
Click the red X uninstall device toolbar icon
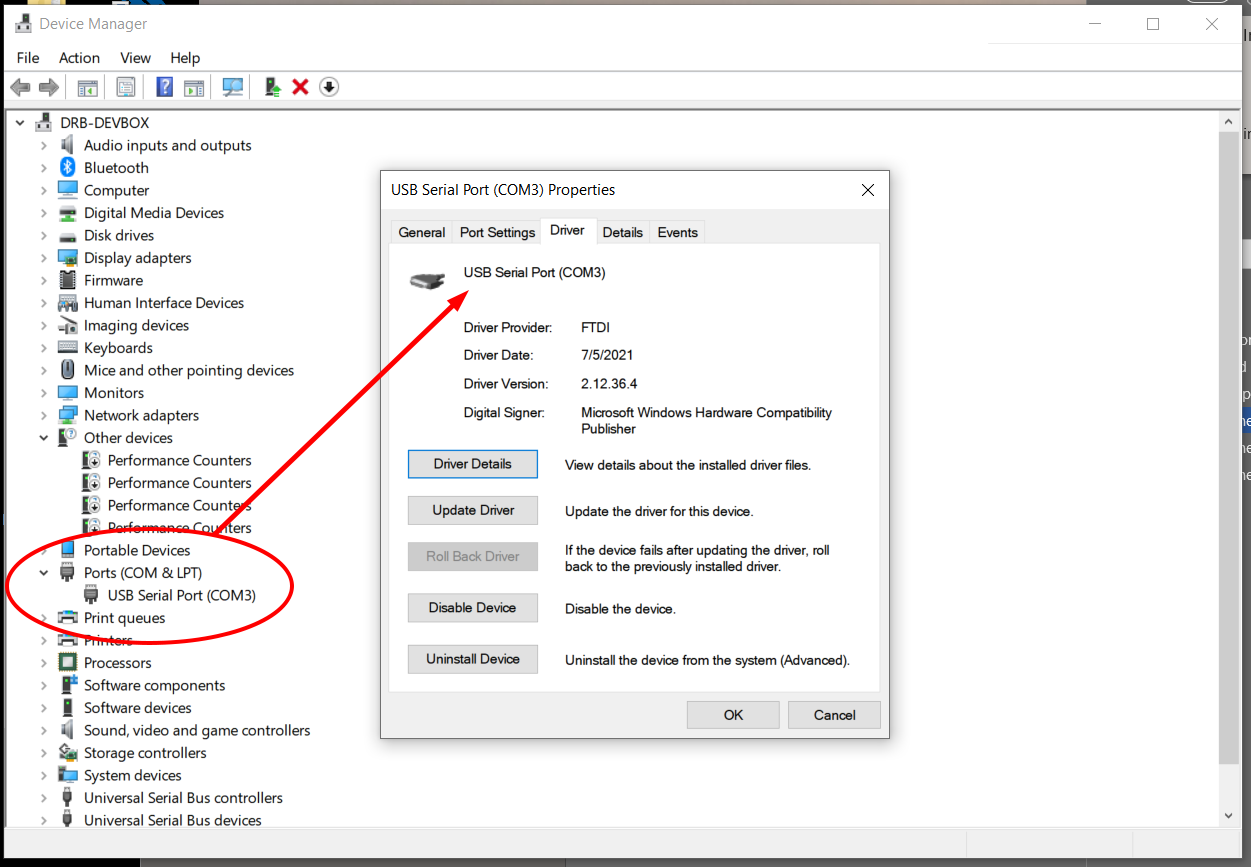pos(300,87)
